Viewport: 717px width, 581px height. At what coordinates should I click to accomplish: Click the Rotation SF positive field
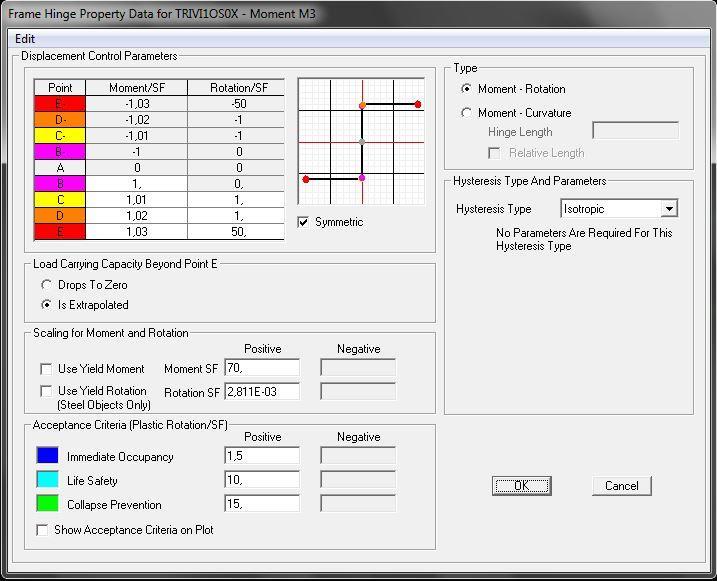tap(262, 391)
